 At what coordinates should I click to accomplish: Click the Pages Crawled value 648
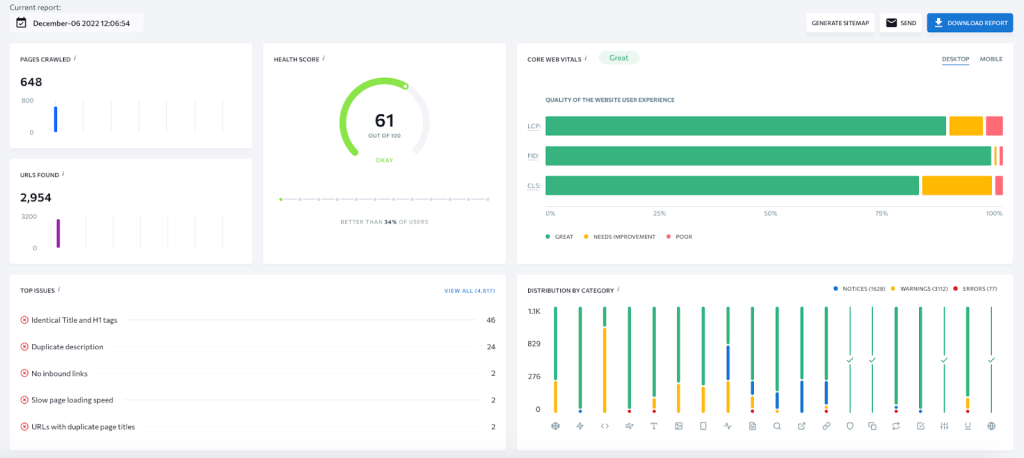tap(31, 82)
